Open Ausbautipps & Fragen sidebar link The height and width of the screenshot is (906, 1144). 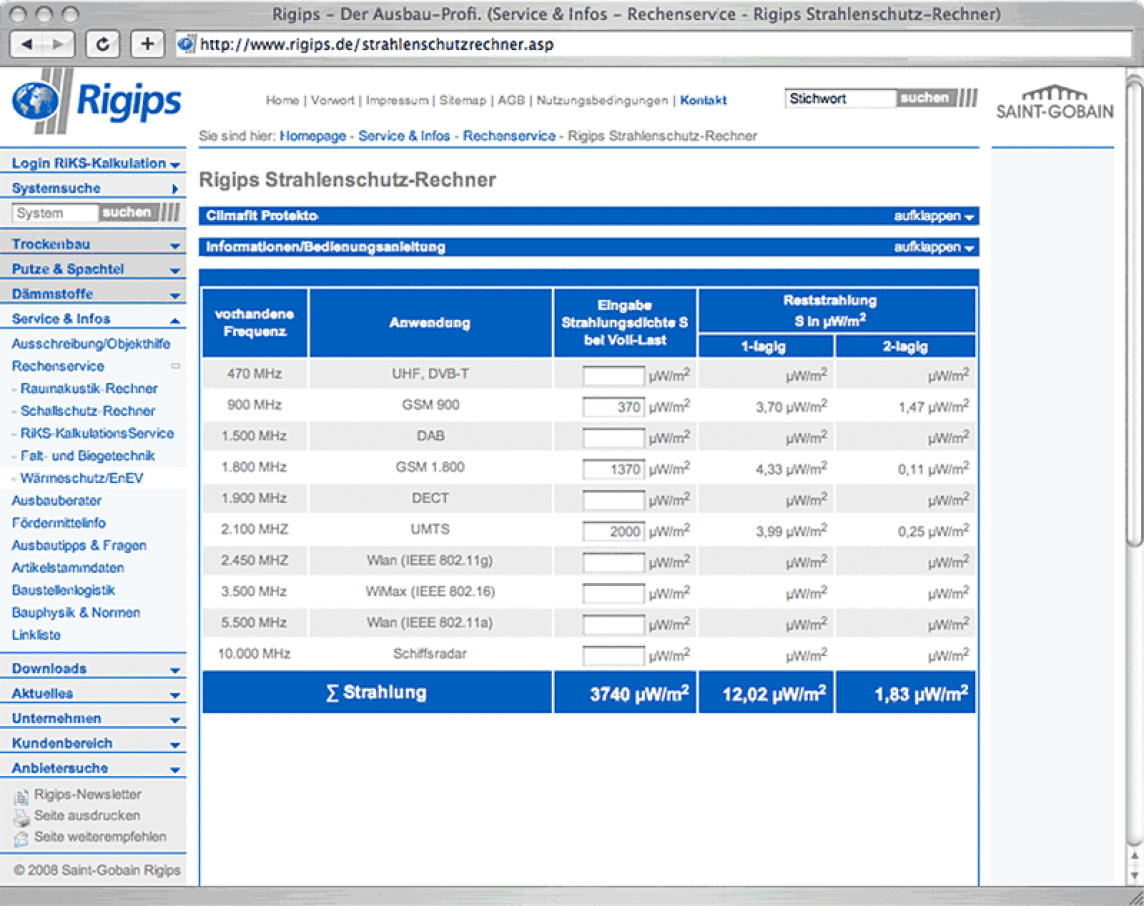(79, 546)
